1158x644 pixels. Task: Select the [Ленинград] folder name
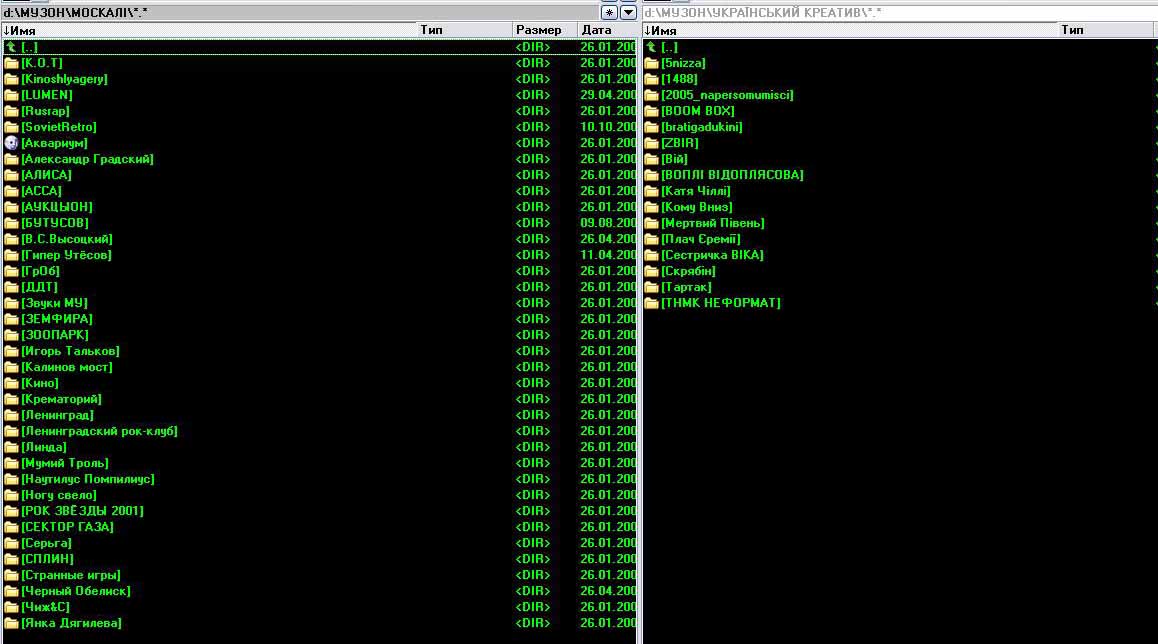click(58, 415)
